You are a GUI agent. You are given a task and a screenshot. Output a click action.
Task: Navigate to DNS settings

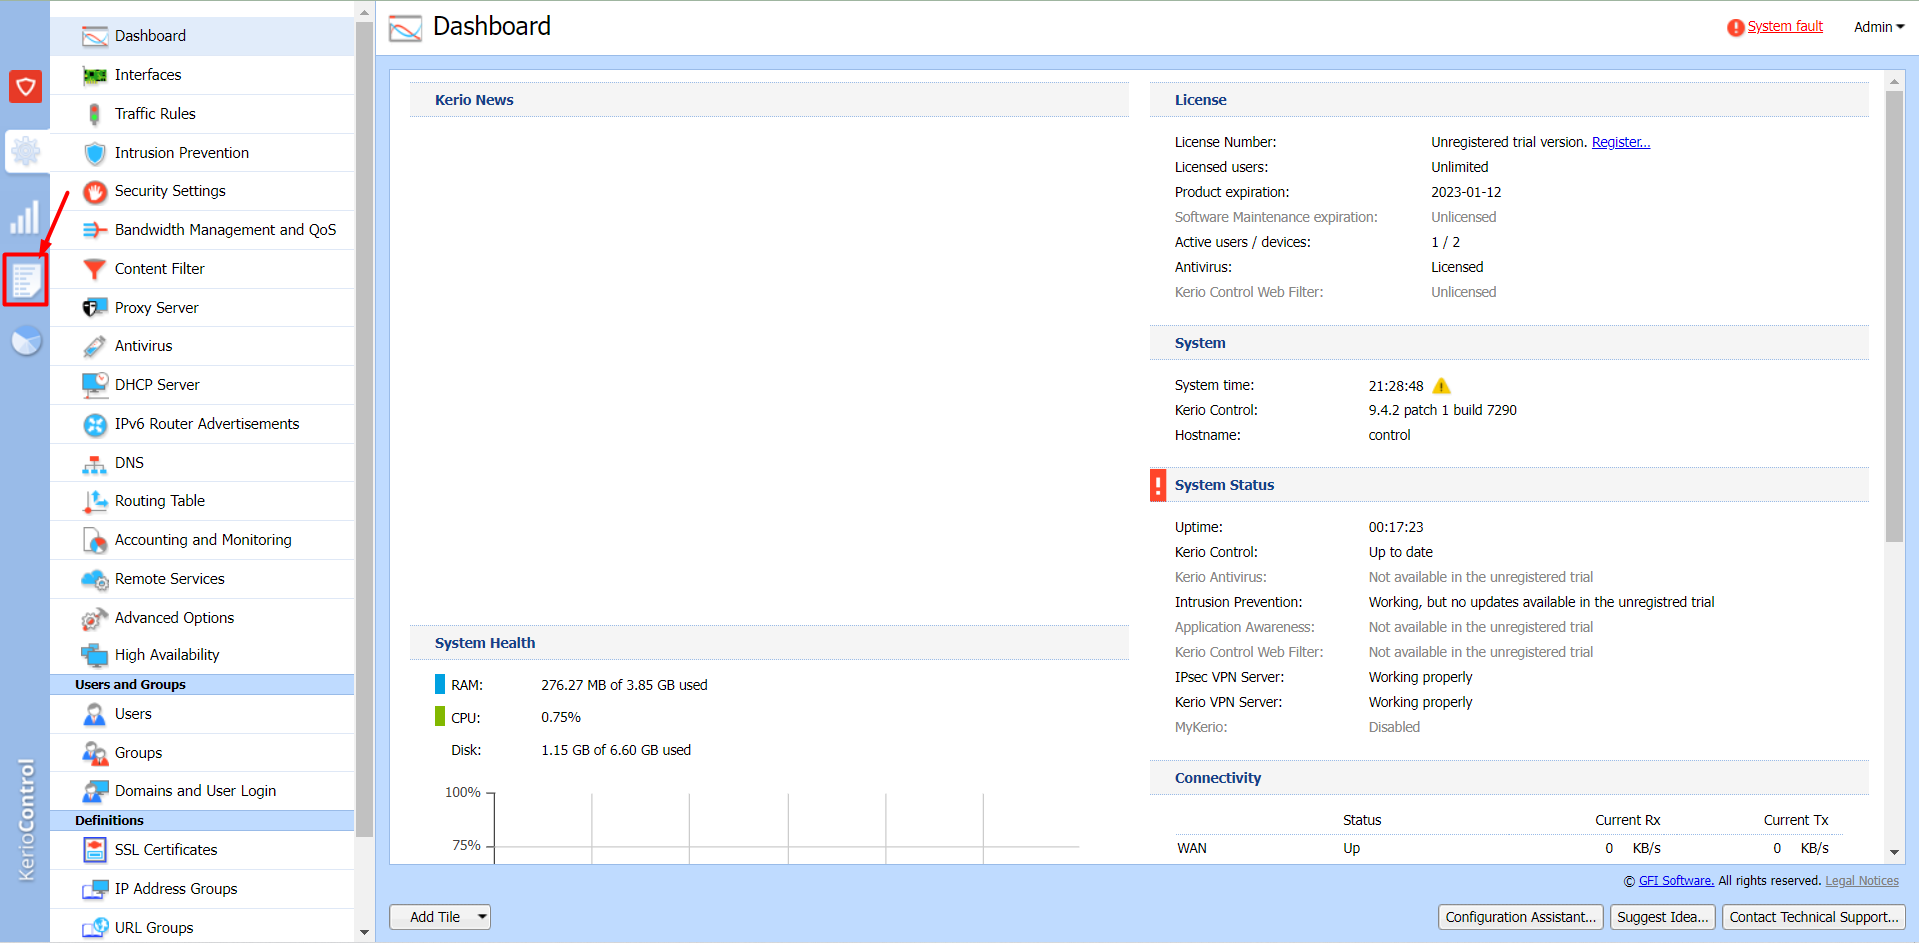(x=202, y=463)
